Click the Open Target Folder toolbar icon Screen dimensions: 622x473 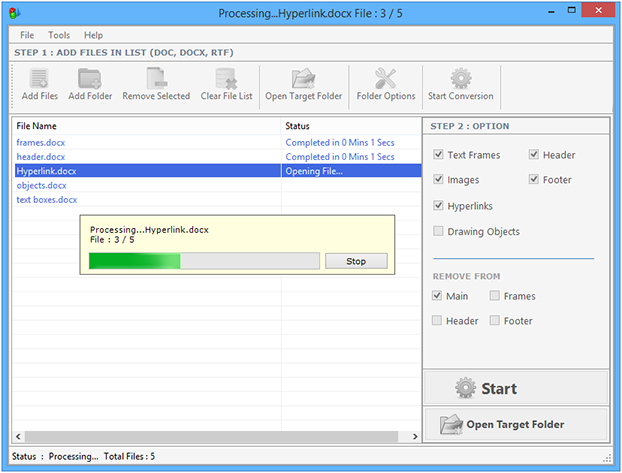click(x=303, y=79)
